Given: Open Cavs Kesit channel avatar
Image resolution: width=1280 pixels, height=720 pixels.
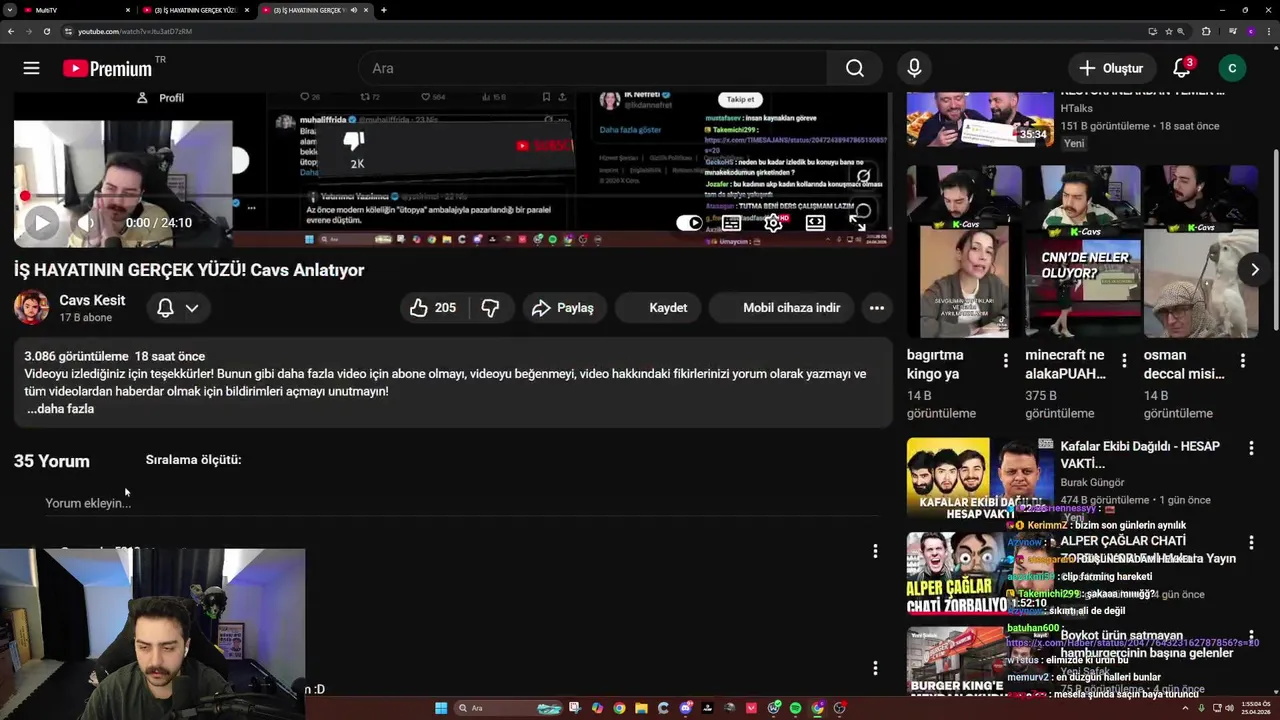Looking at the screenshot, I should (31, 308).
